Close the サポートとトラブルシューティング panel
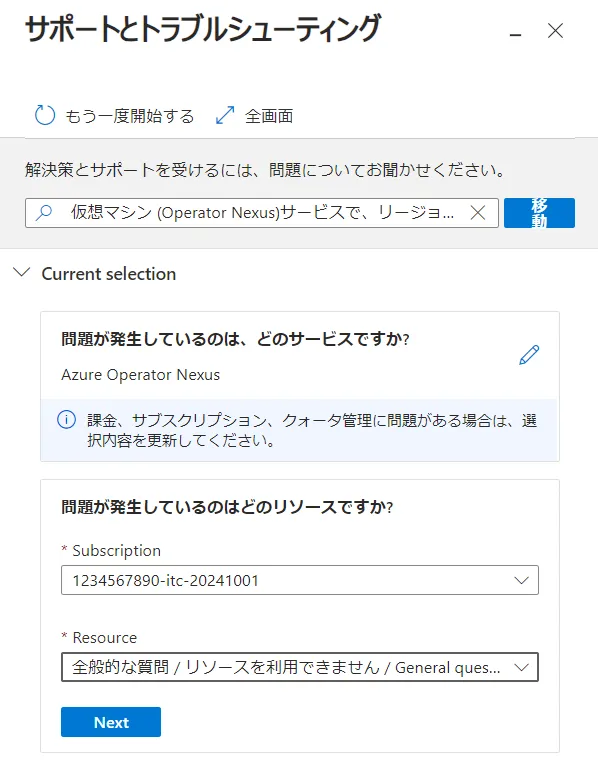 (x=555, y=31)
